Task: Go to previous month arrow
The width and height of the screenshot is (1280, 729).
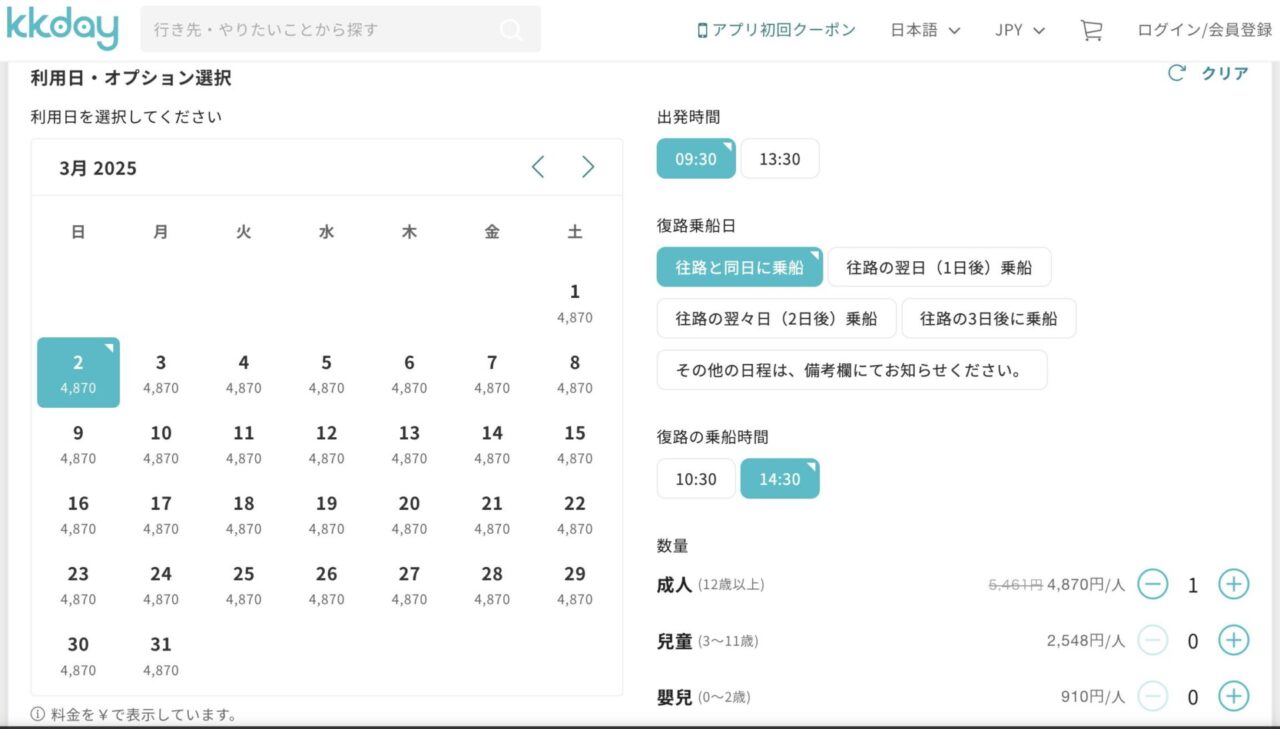Action: point(538,167)
